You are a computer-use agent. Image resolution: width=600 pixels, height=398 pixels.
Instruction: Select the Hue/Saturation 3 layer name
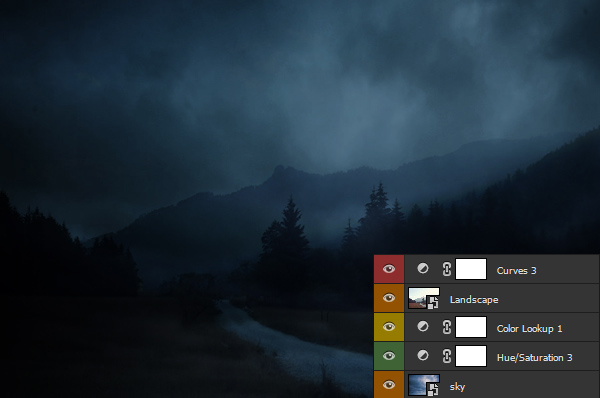[x=535, y=358]
